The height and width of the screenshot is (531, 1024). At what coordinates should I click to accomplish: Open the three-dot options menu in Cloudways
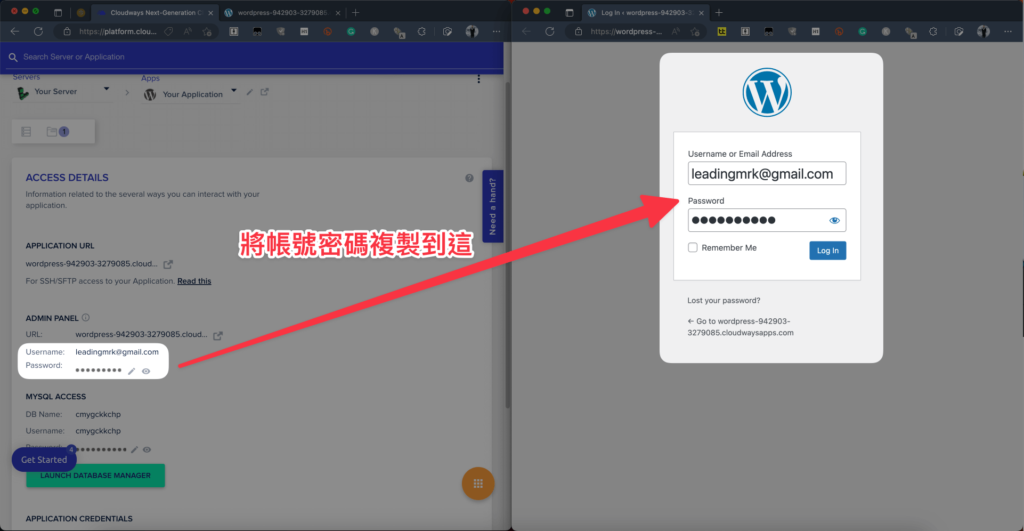pos(479,79)
